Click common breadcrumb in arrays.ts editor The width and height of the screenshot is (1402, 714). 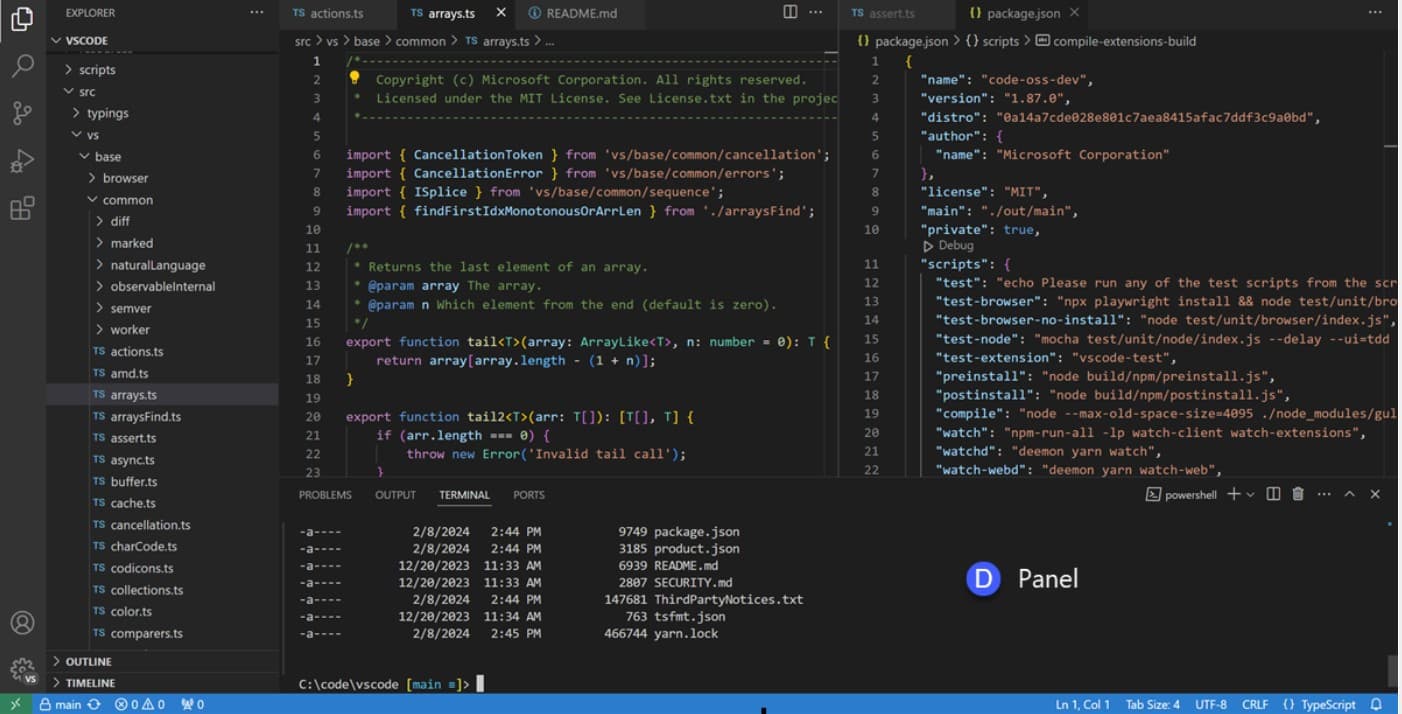(x=420, y=41)
